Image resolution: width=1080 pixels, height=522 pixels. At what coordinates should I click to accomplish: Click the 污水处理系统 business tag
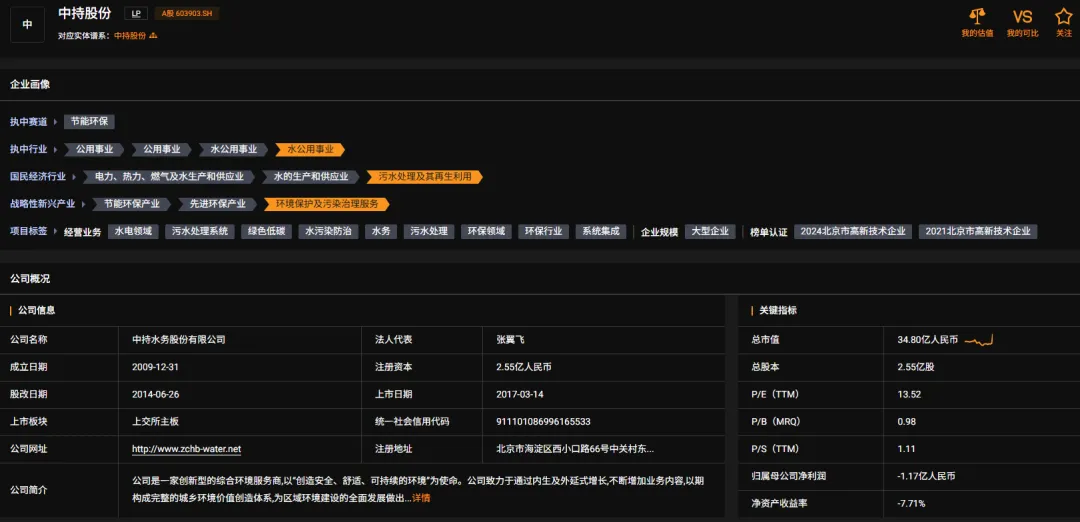[x=200, y=232]
